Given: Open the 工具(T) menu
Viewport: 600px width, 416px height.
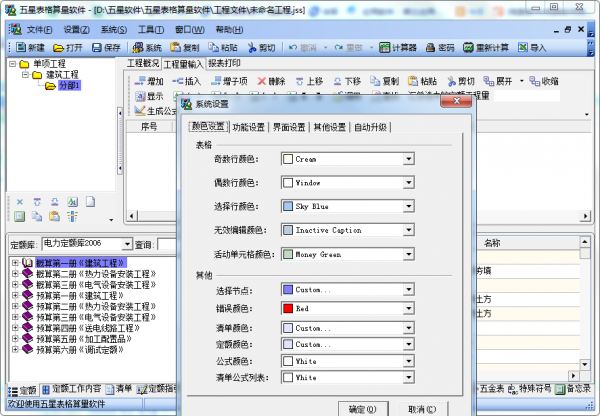Looking at the screenshot, I should [x=151, y=29].
